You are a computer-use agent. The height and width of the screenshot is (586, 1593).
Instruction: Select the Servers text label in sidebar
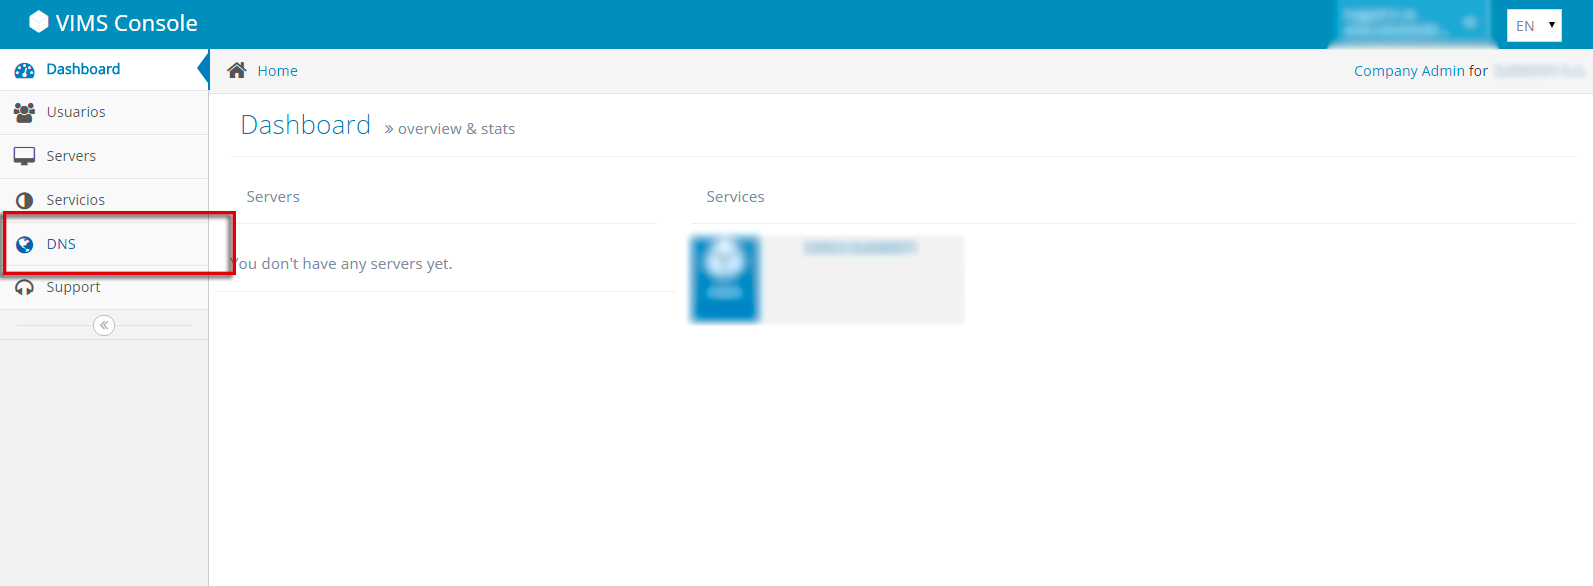71,156
